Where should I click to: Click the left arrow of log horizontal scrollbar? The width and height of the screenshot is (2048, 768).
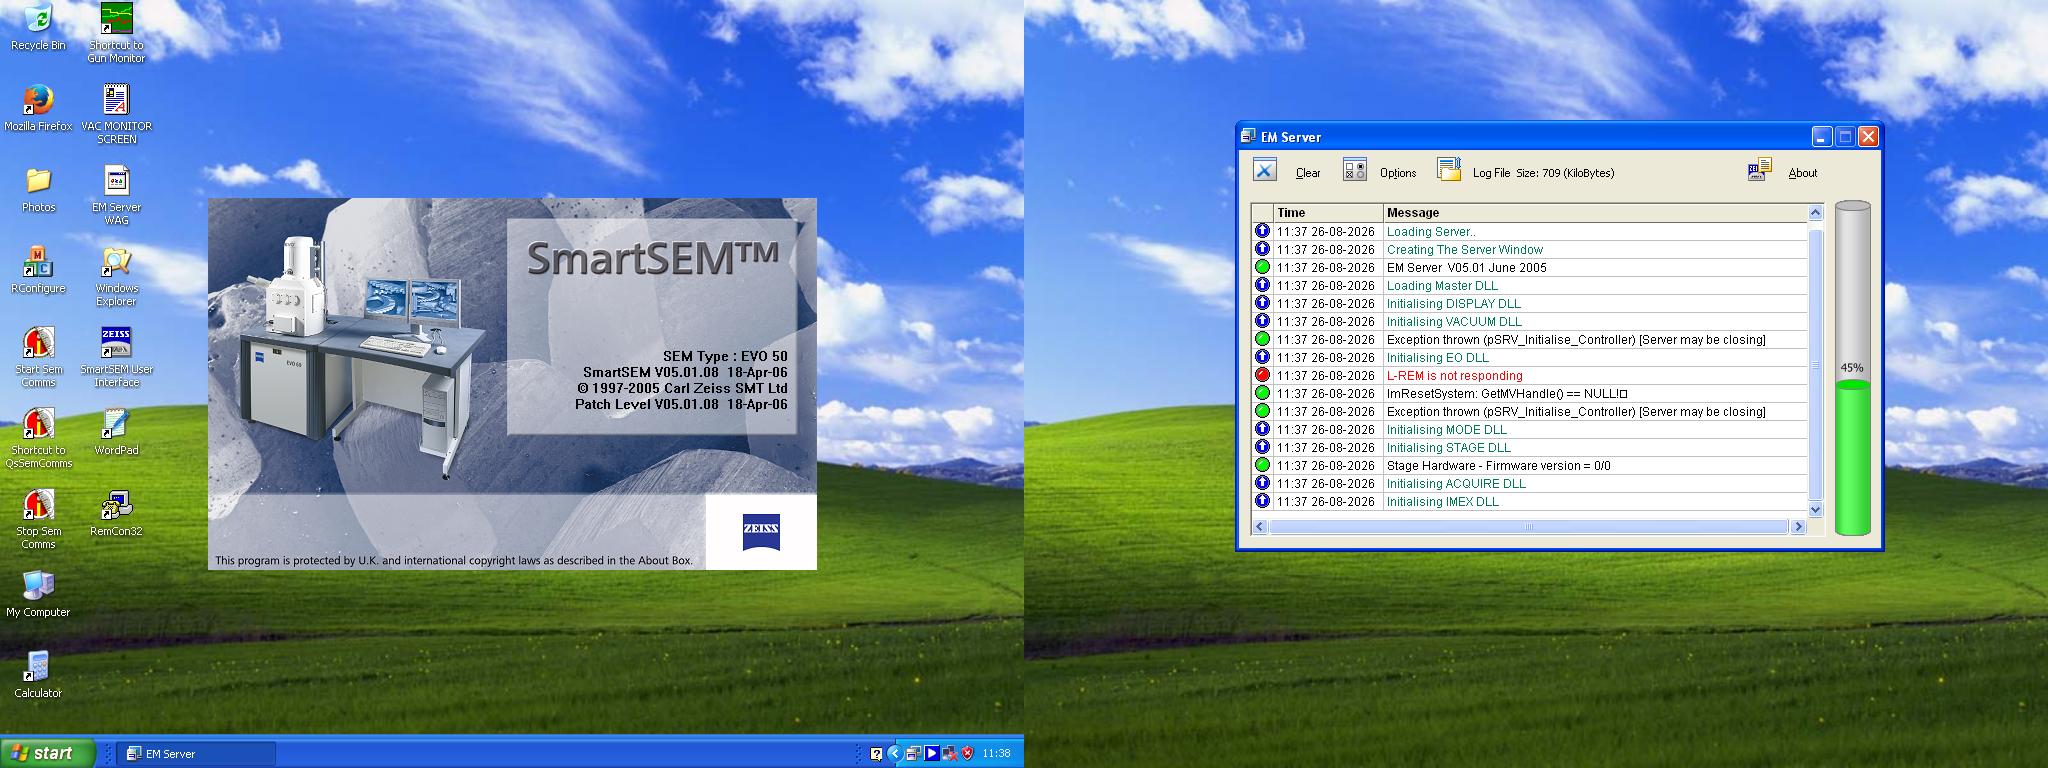click(1260, 526)
